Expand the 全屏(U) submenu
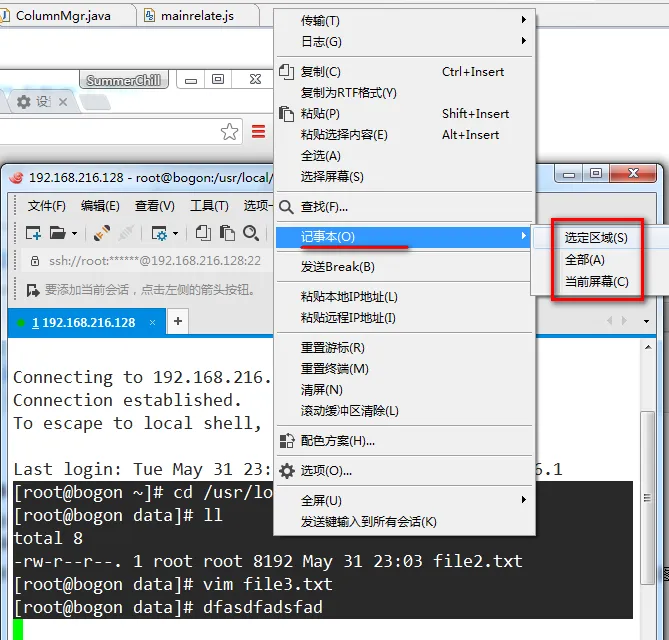Viewport: 669px width, 640px height. (x=404, y=500)
